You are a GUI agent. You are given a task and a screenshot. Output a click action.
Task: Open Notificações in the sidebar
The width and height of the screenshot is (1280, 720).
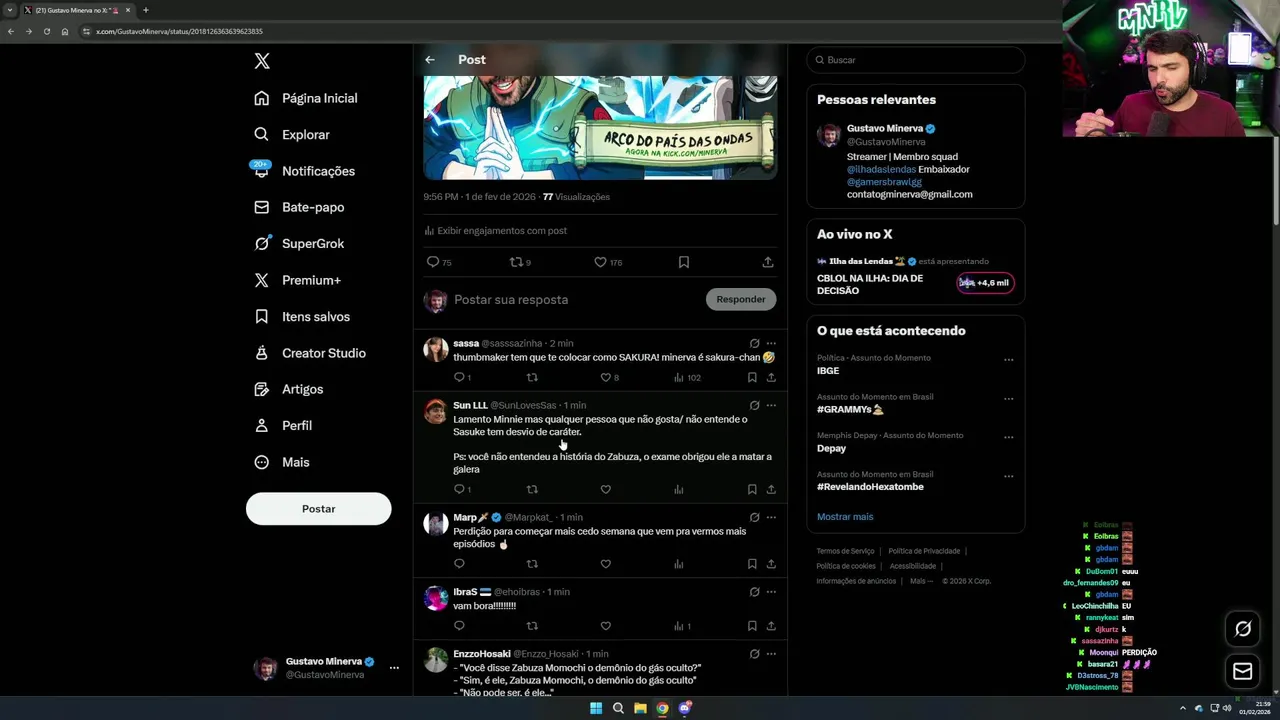(305, 171)
